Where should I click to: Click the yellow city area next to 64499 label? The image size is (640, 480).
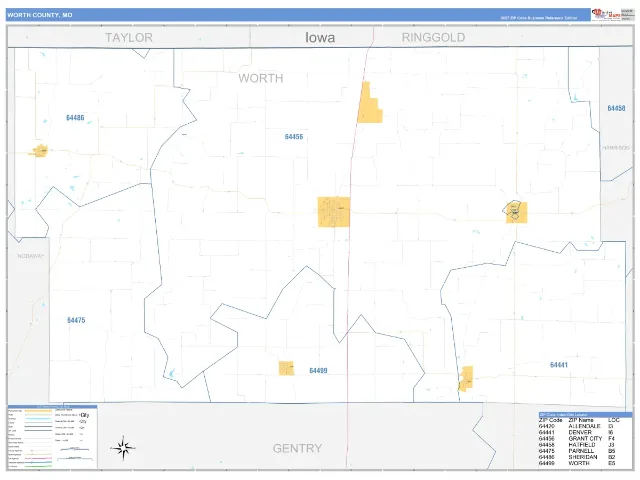pyautogui.click(x=286, y=368)
